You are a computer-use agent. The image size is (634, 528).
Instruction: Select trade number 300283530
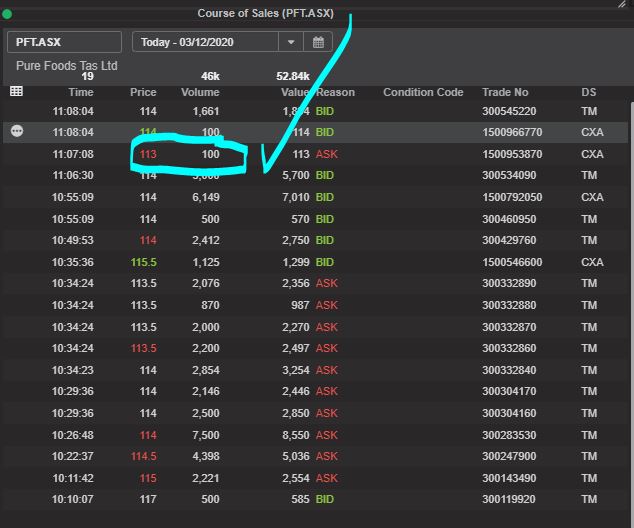click(x=509, y=435)
